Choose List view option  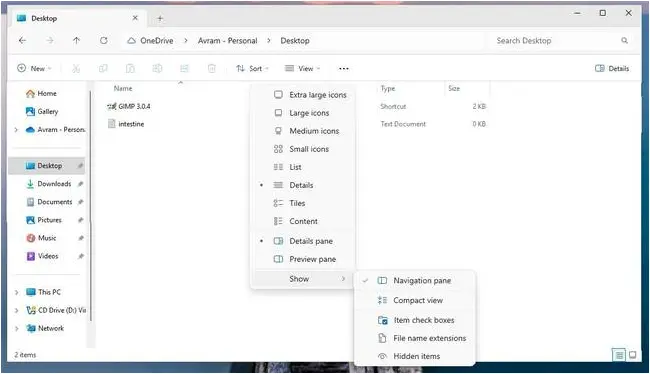click(303, 167)
